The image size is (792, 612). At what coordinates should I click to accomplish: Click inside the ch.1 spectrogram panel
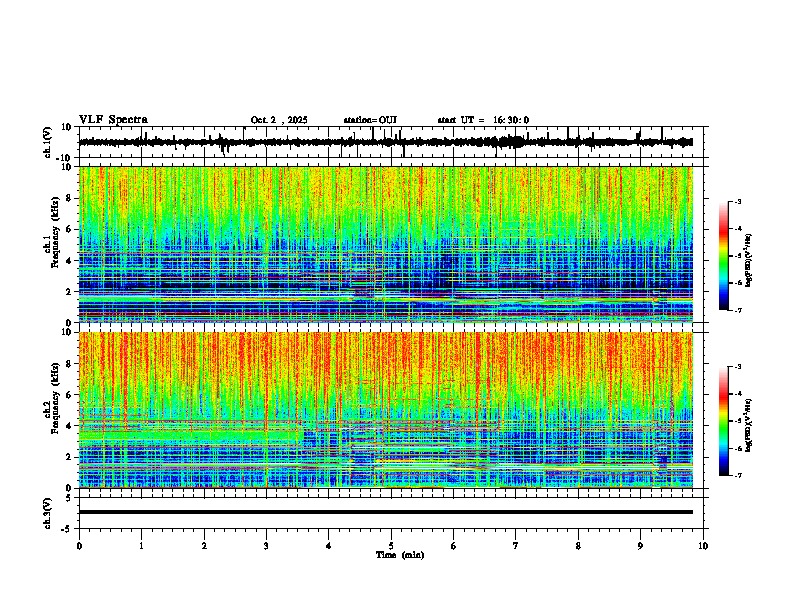(x=385, y=244)
